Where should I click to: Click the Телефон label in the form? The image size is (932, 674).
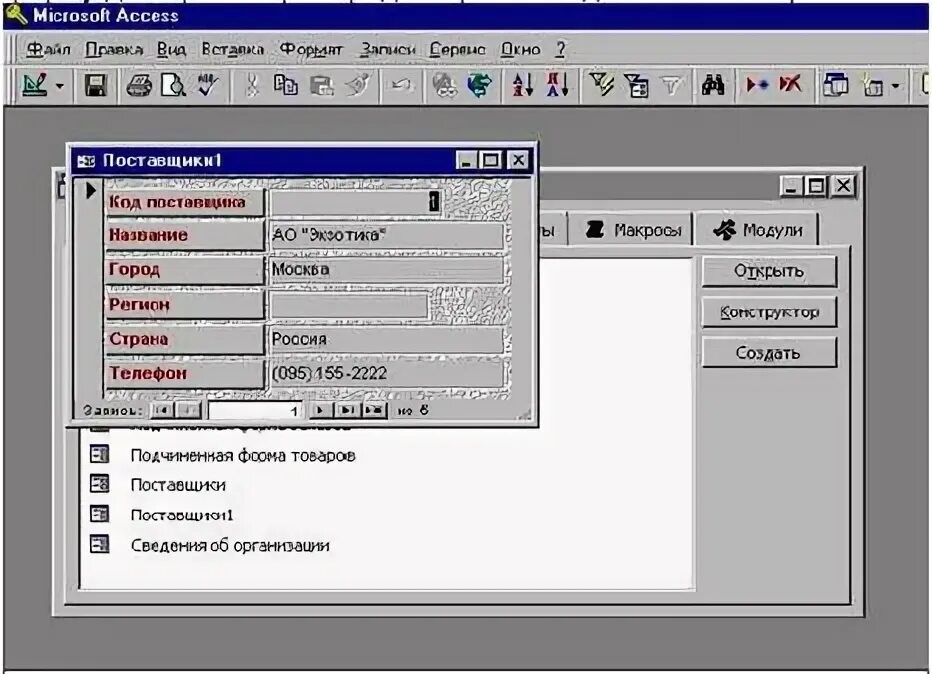184,374
